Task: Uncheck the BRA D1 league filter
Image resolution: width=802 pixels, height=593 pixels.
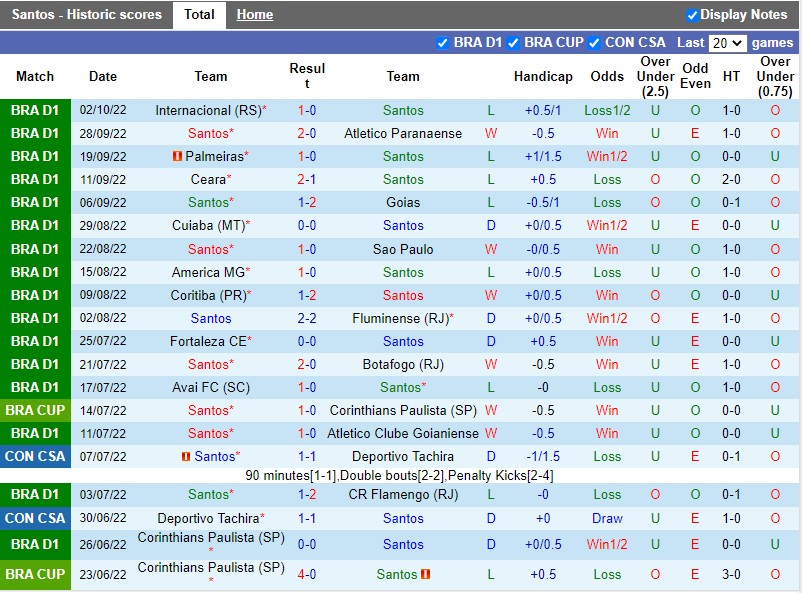Action: tap(443, 43)
